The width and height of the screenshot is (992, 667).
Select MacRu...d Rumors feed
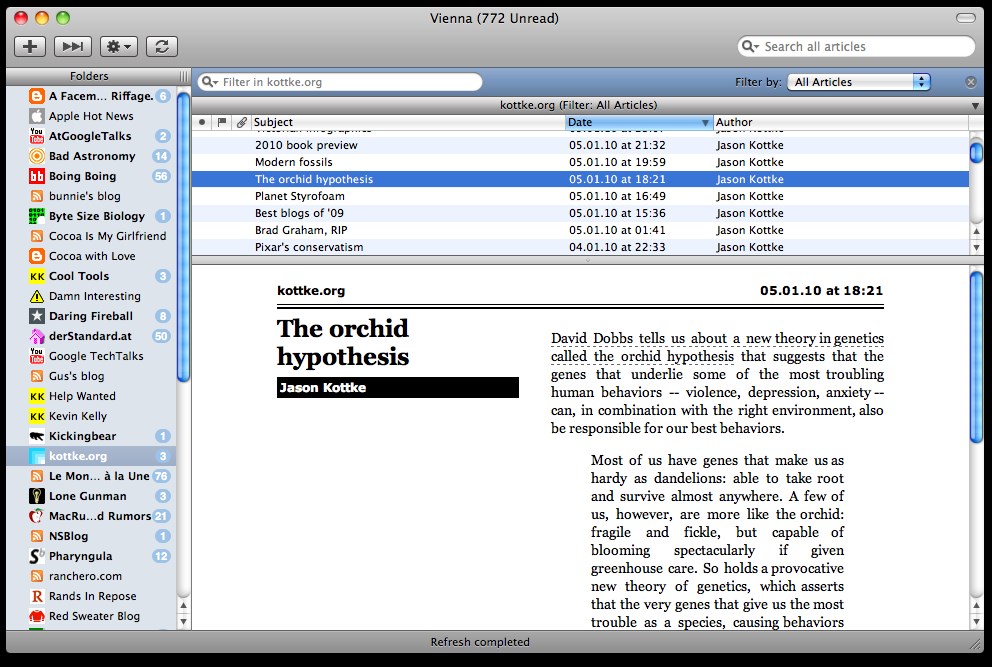(91, 516)
